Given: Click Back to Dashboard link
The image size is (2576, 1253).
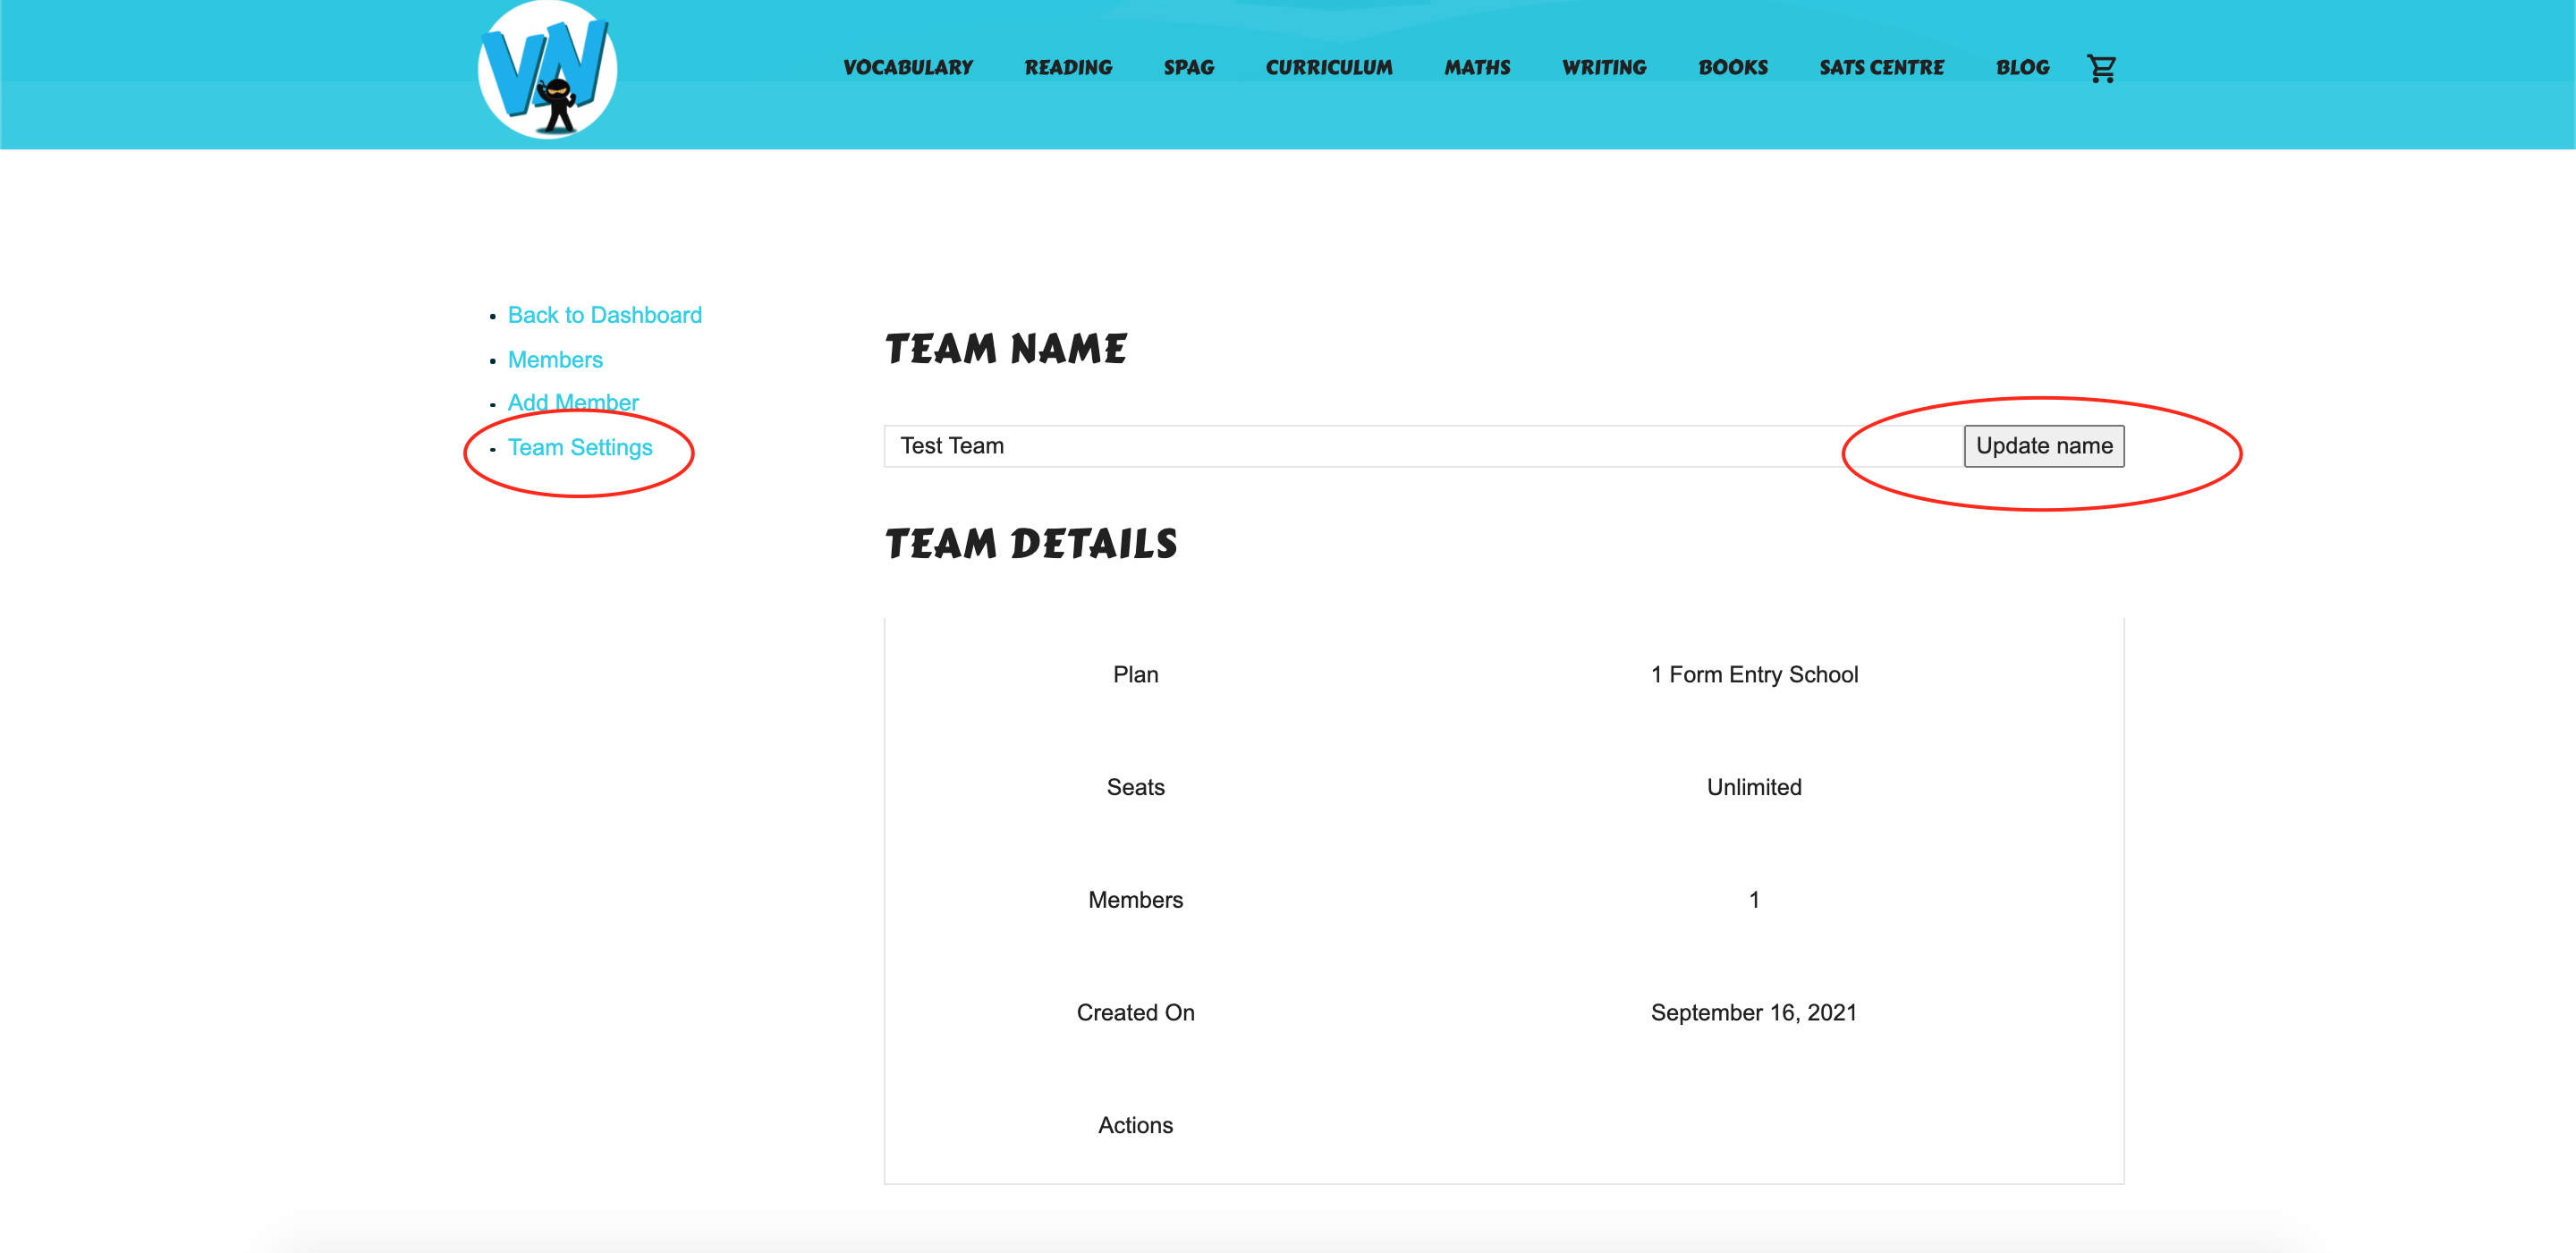Looking at the screenshot, I should click(604, 315).
